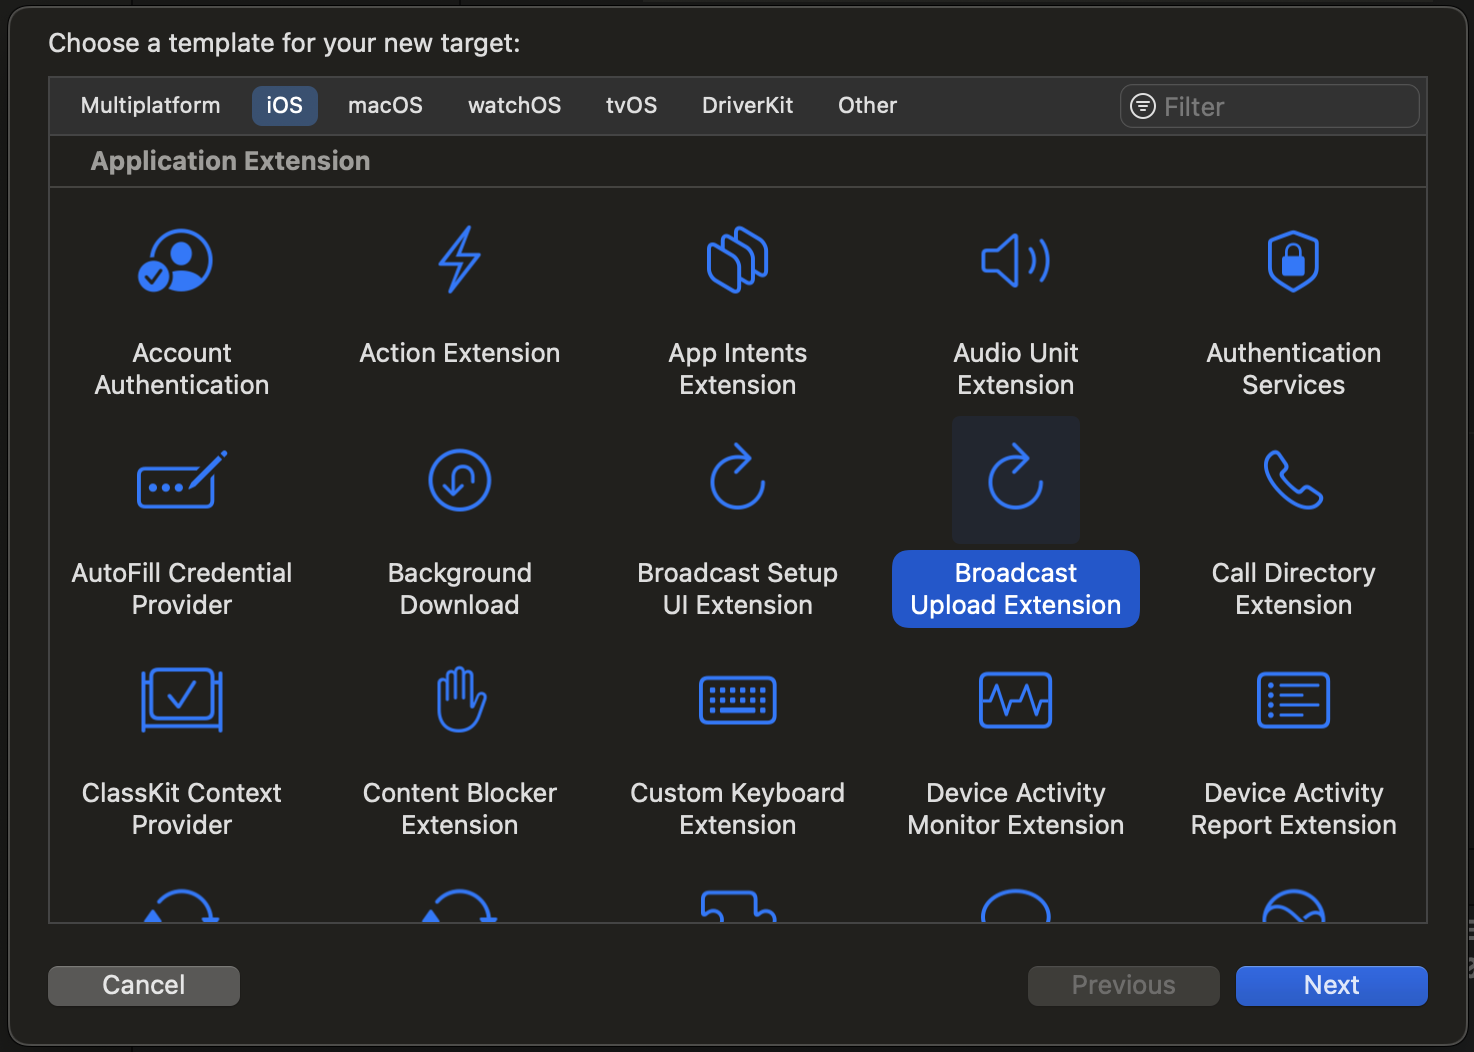Select the Broadcast Setup UI Extension icon
Viewport: 1474px width, 1052px height.
click(737, 478)
